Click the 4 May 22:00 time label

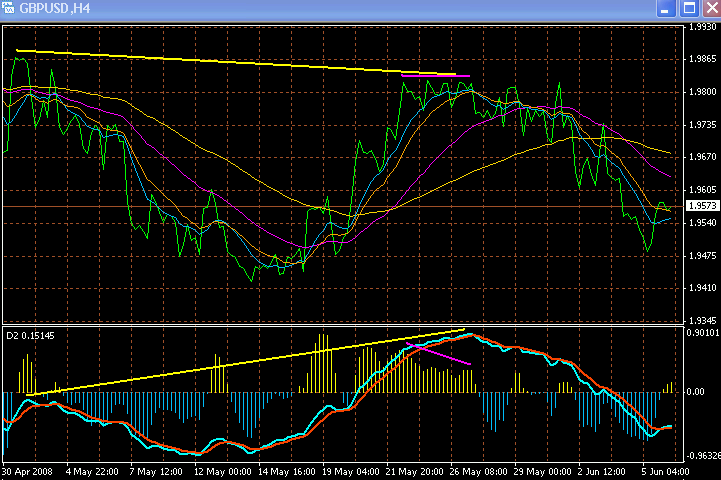92,472
